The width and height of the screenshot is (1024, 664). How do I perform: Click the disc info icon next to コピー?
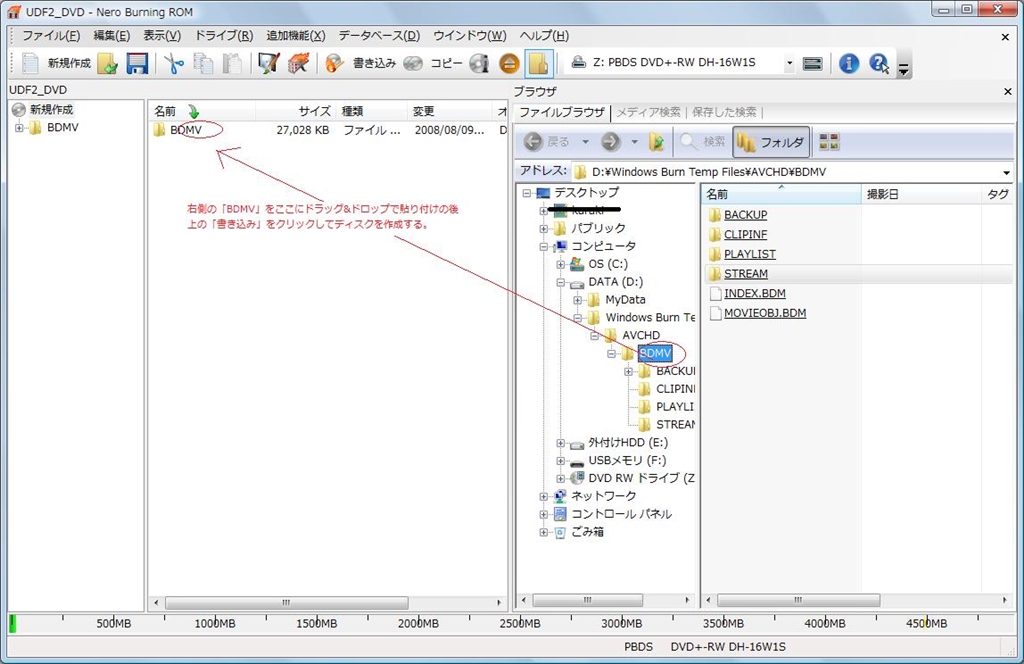[x=479, y=63]
